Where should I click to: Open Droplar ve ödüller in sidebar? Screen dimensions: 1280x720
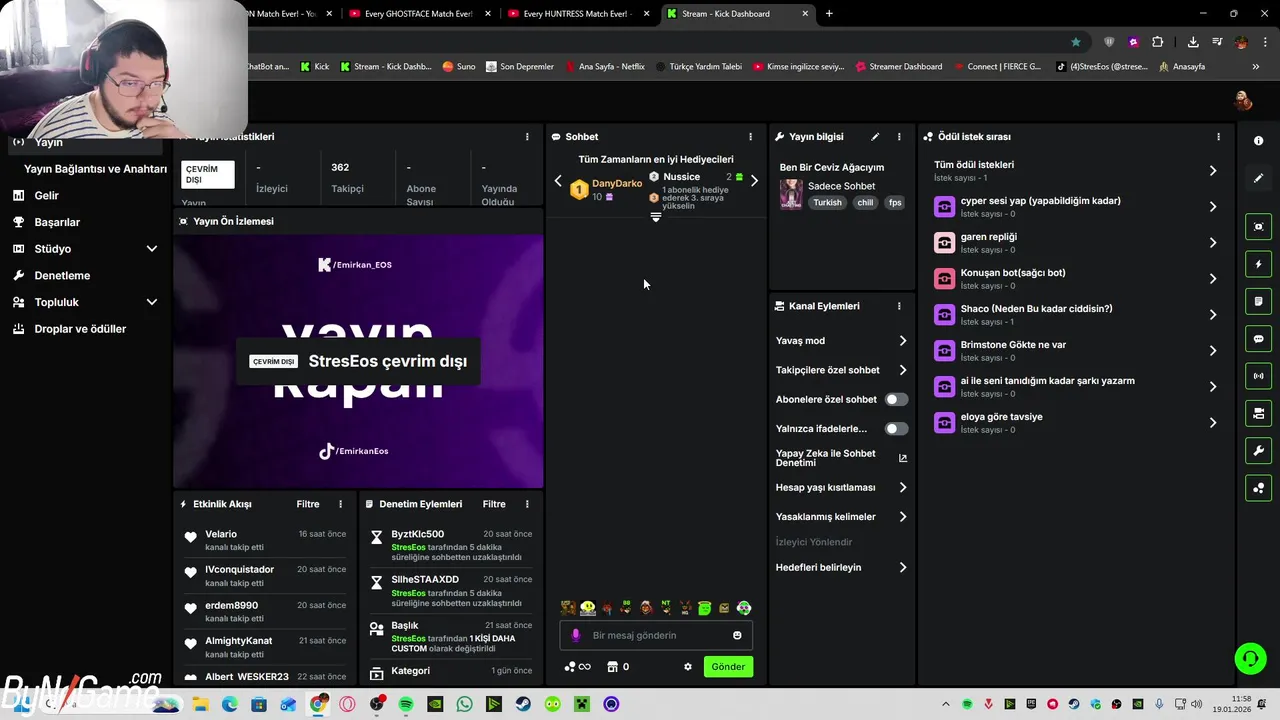coord(80,329)
